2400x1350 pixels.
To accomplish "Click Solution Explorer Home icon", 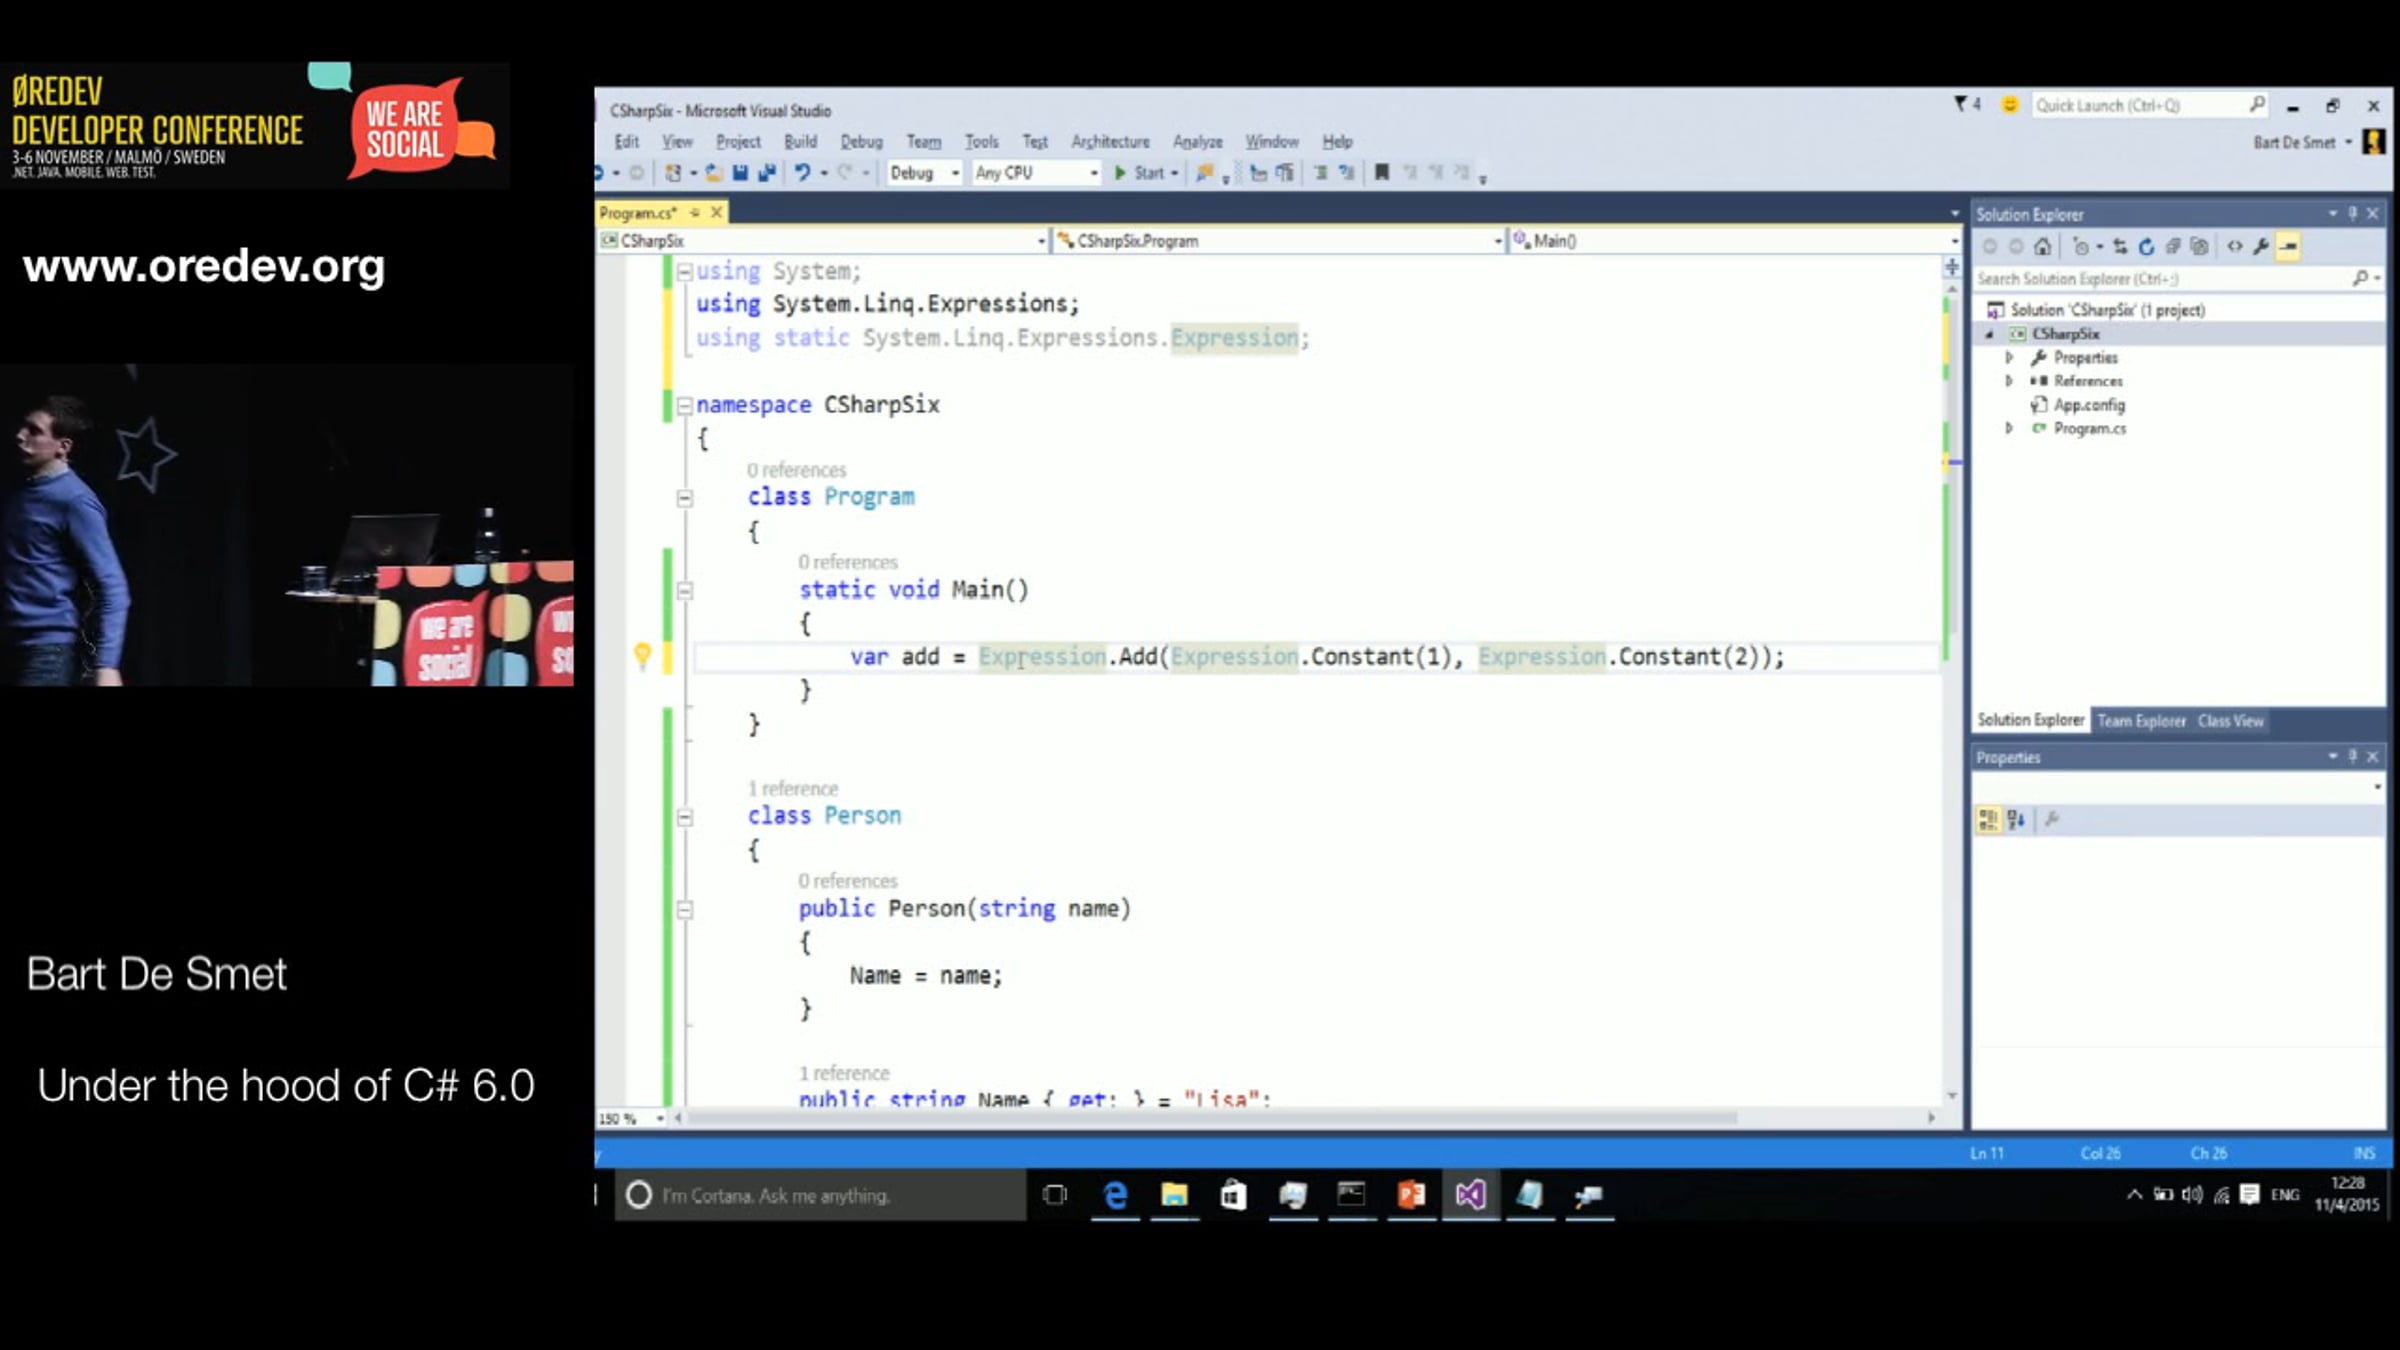I will (x=2043, y=247).
